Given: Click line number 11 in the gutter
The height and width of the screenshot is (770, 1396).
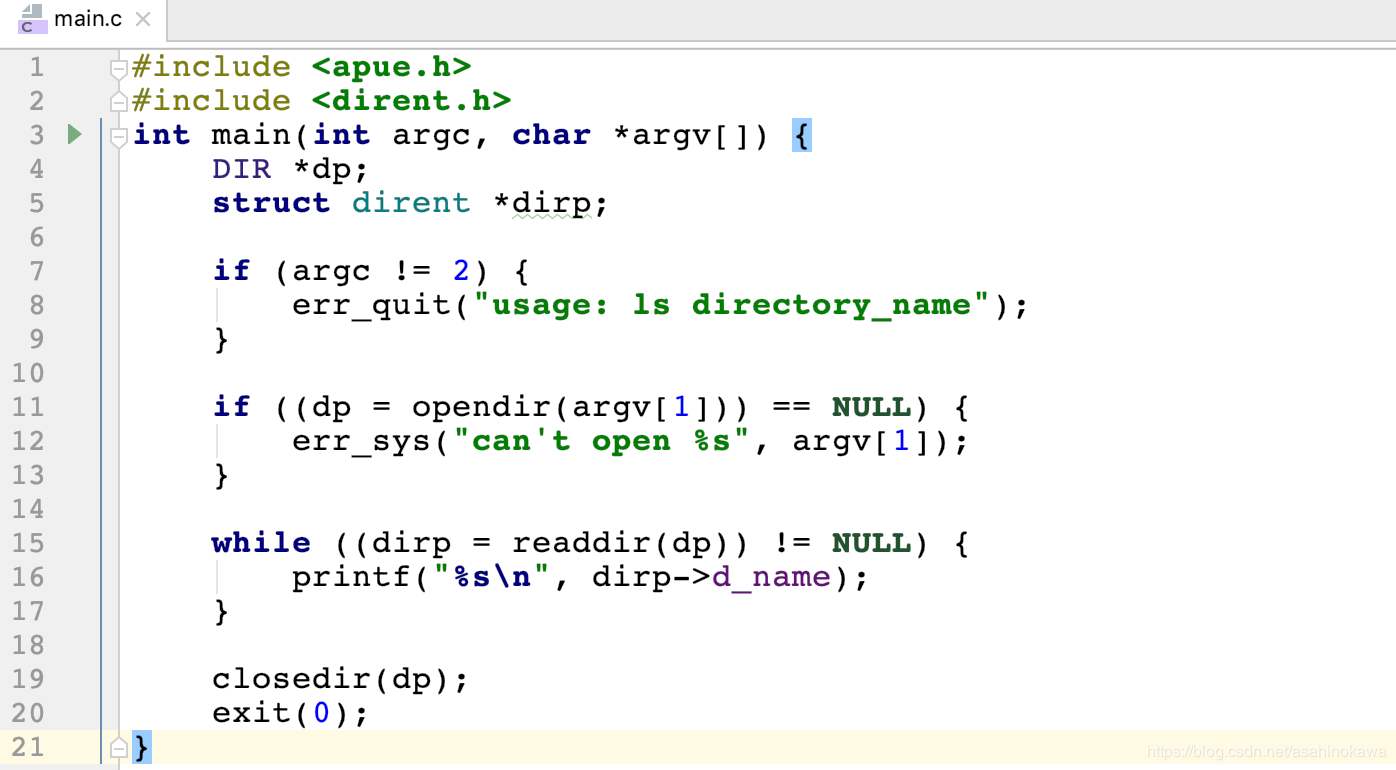Looking at the screenshot, I should [x=28, y=407].
